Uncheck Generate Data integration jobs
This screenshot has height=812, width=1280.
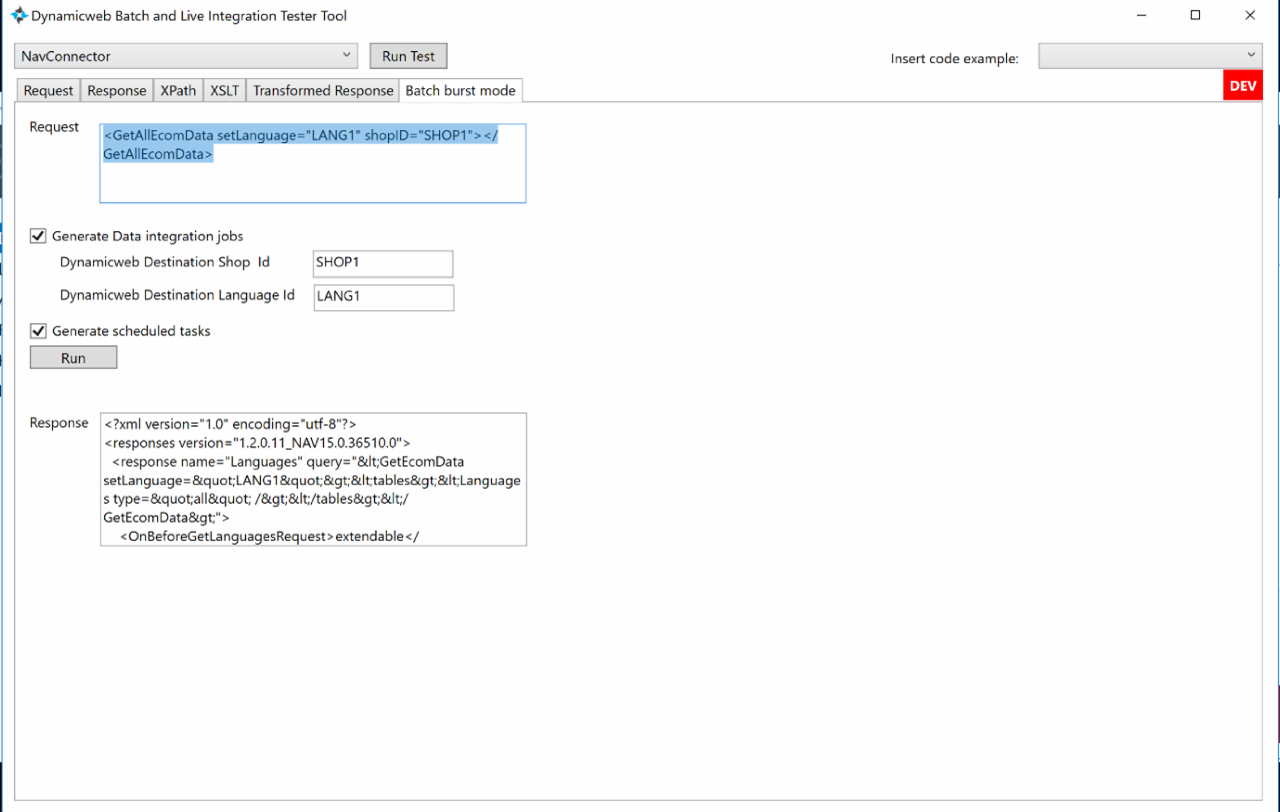pyautogui.click(x=39, y=237)
